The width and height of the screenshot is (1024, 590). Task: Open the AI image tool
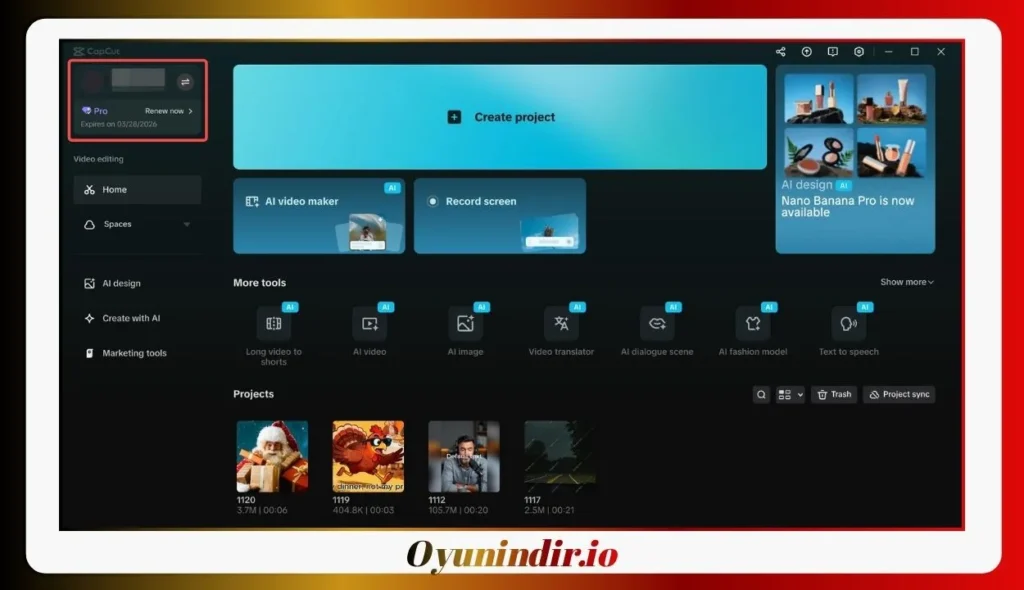coord(466,331)
